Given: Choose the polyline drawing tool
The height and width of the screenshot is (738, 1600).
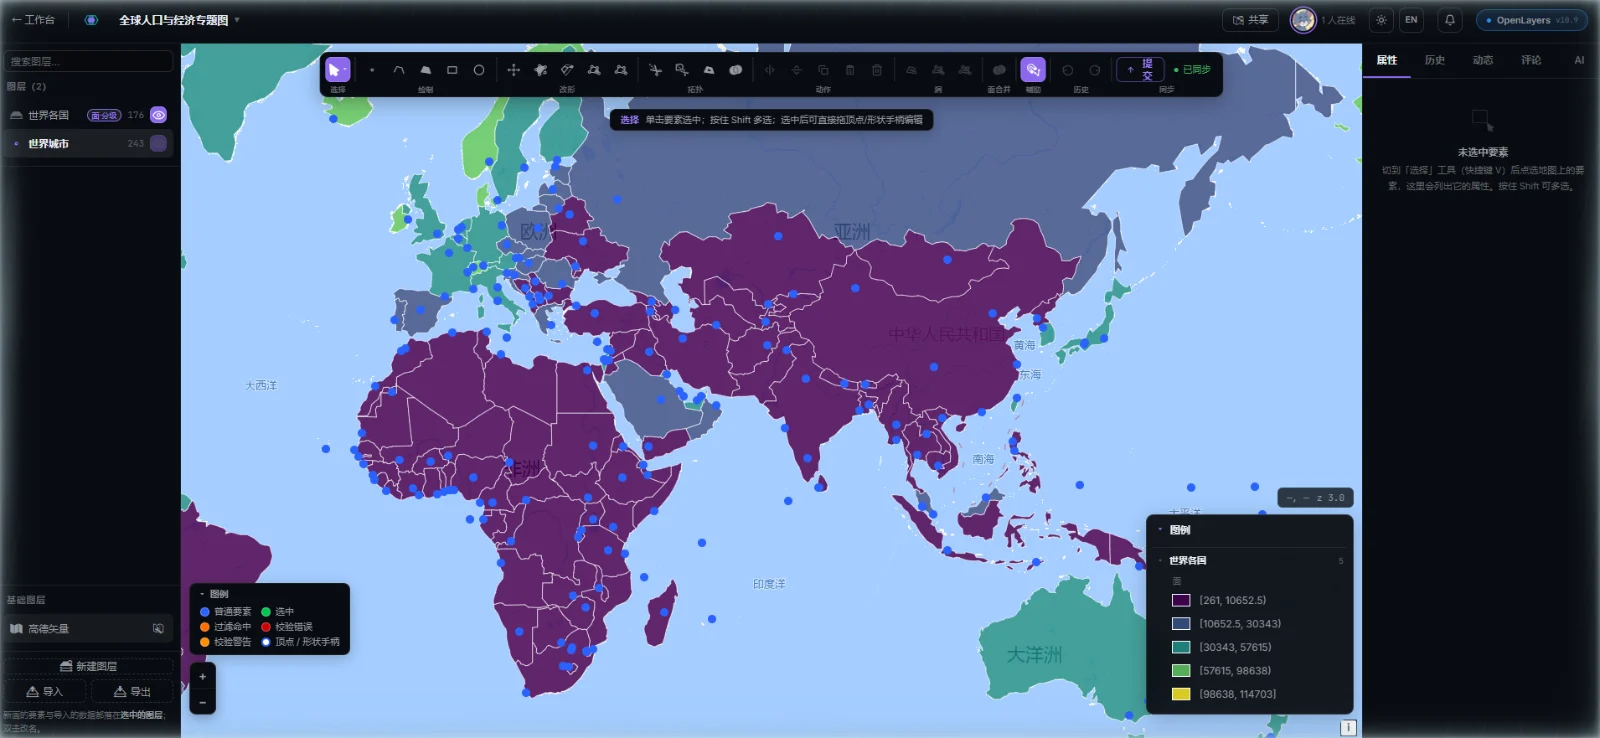Looking at the screenshot, I should [399, 70].
